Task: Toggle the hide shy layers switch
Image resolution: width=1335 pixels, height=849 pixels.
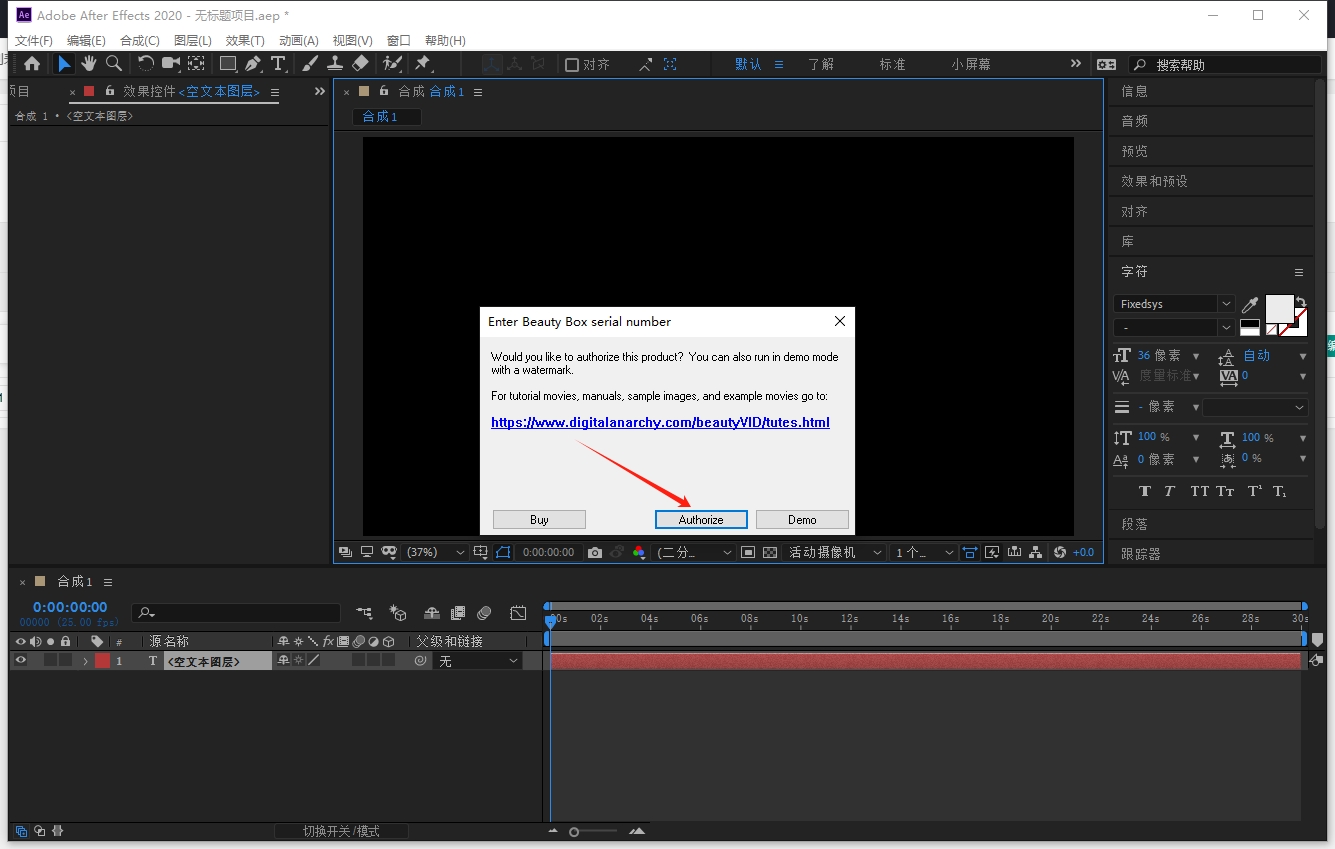Action: pyautogui.click(x=431, y=613)
